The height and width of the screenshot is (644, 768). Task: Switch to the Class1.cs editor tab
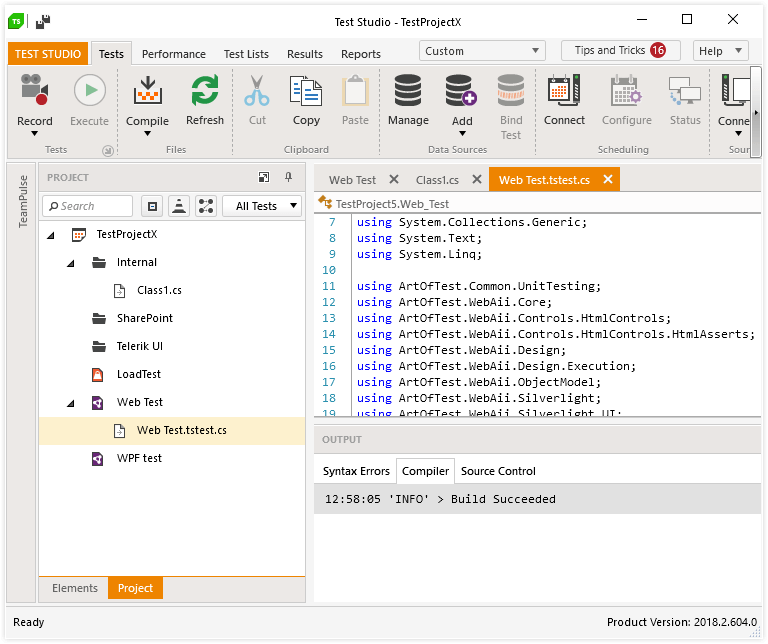tap(437, 180)
